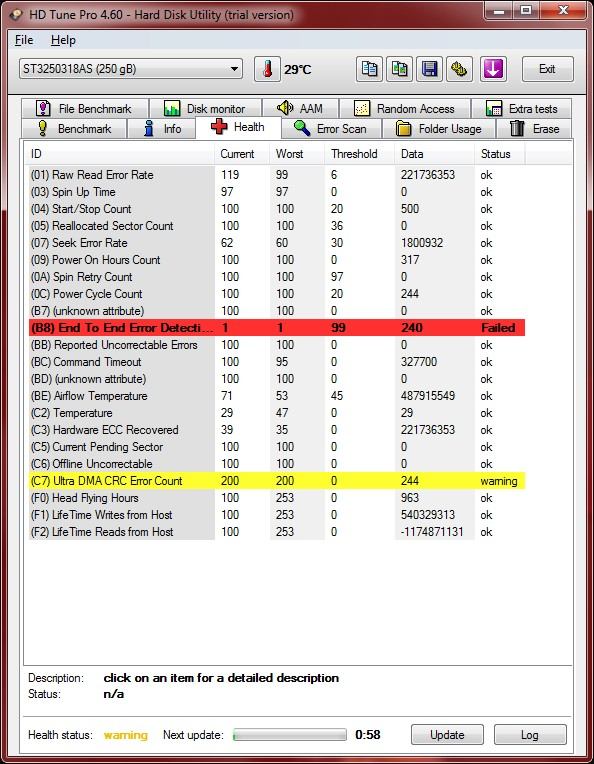The image size is (594, 764).
Task: Sort by the Current column header
Action: click(x=242, y=154)
